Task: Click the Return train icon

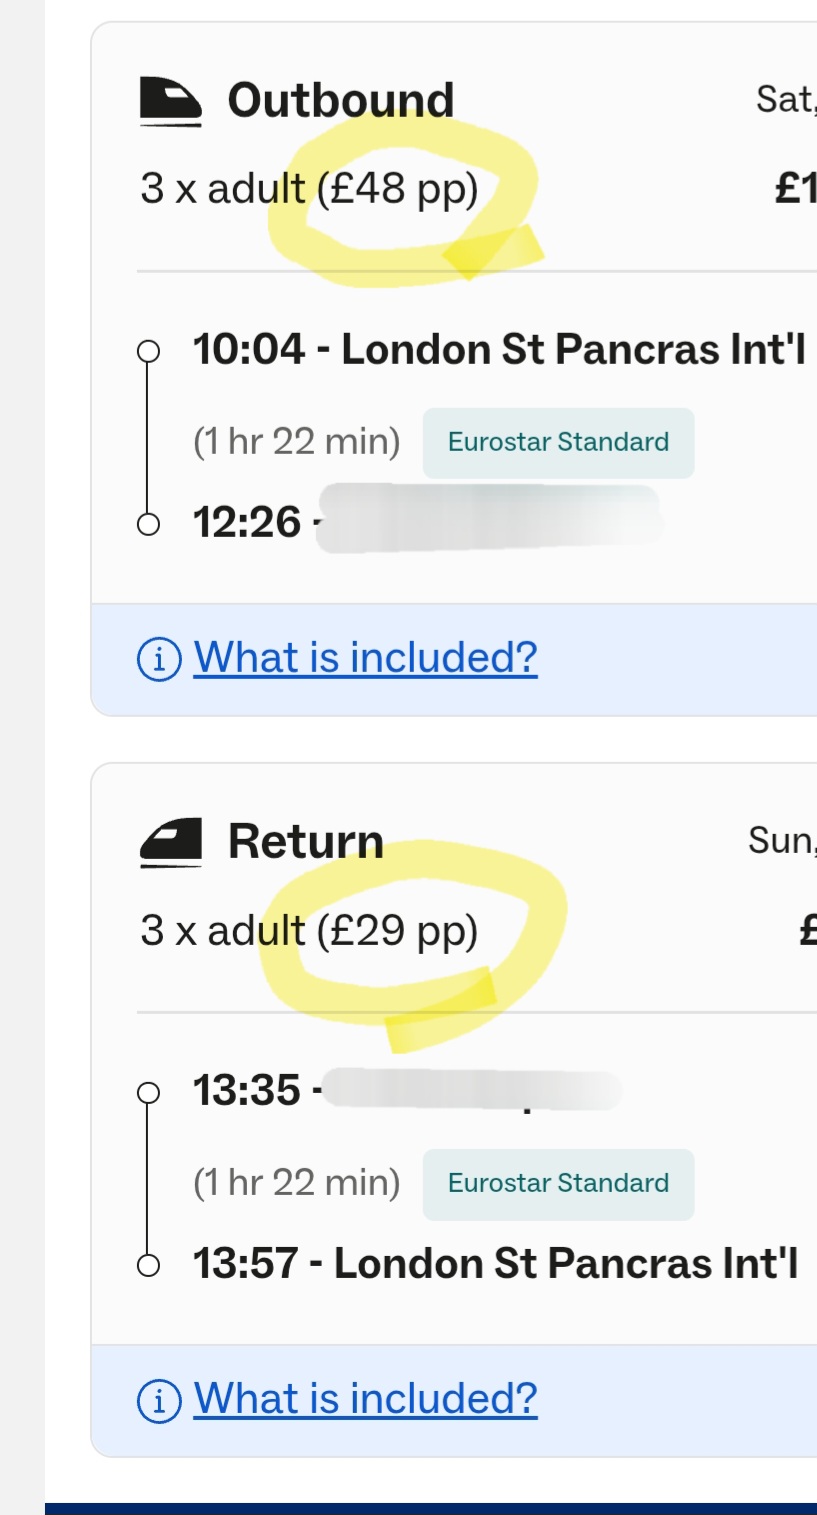Action: click(170, 842)
